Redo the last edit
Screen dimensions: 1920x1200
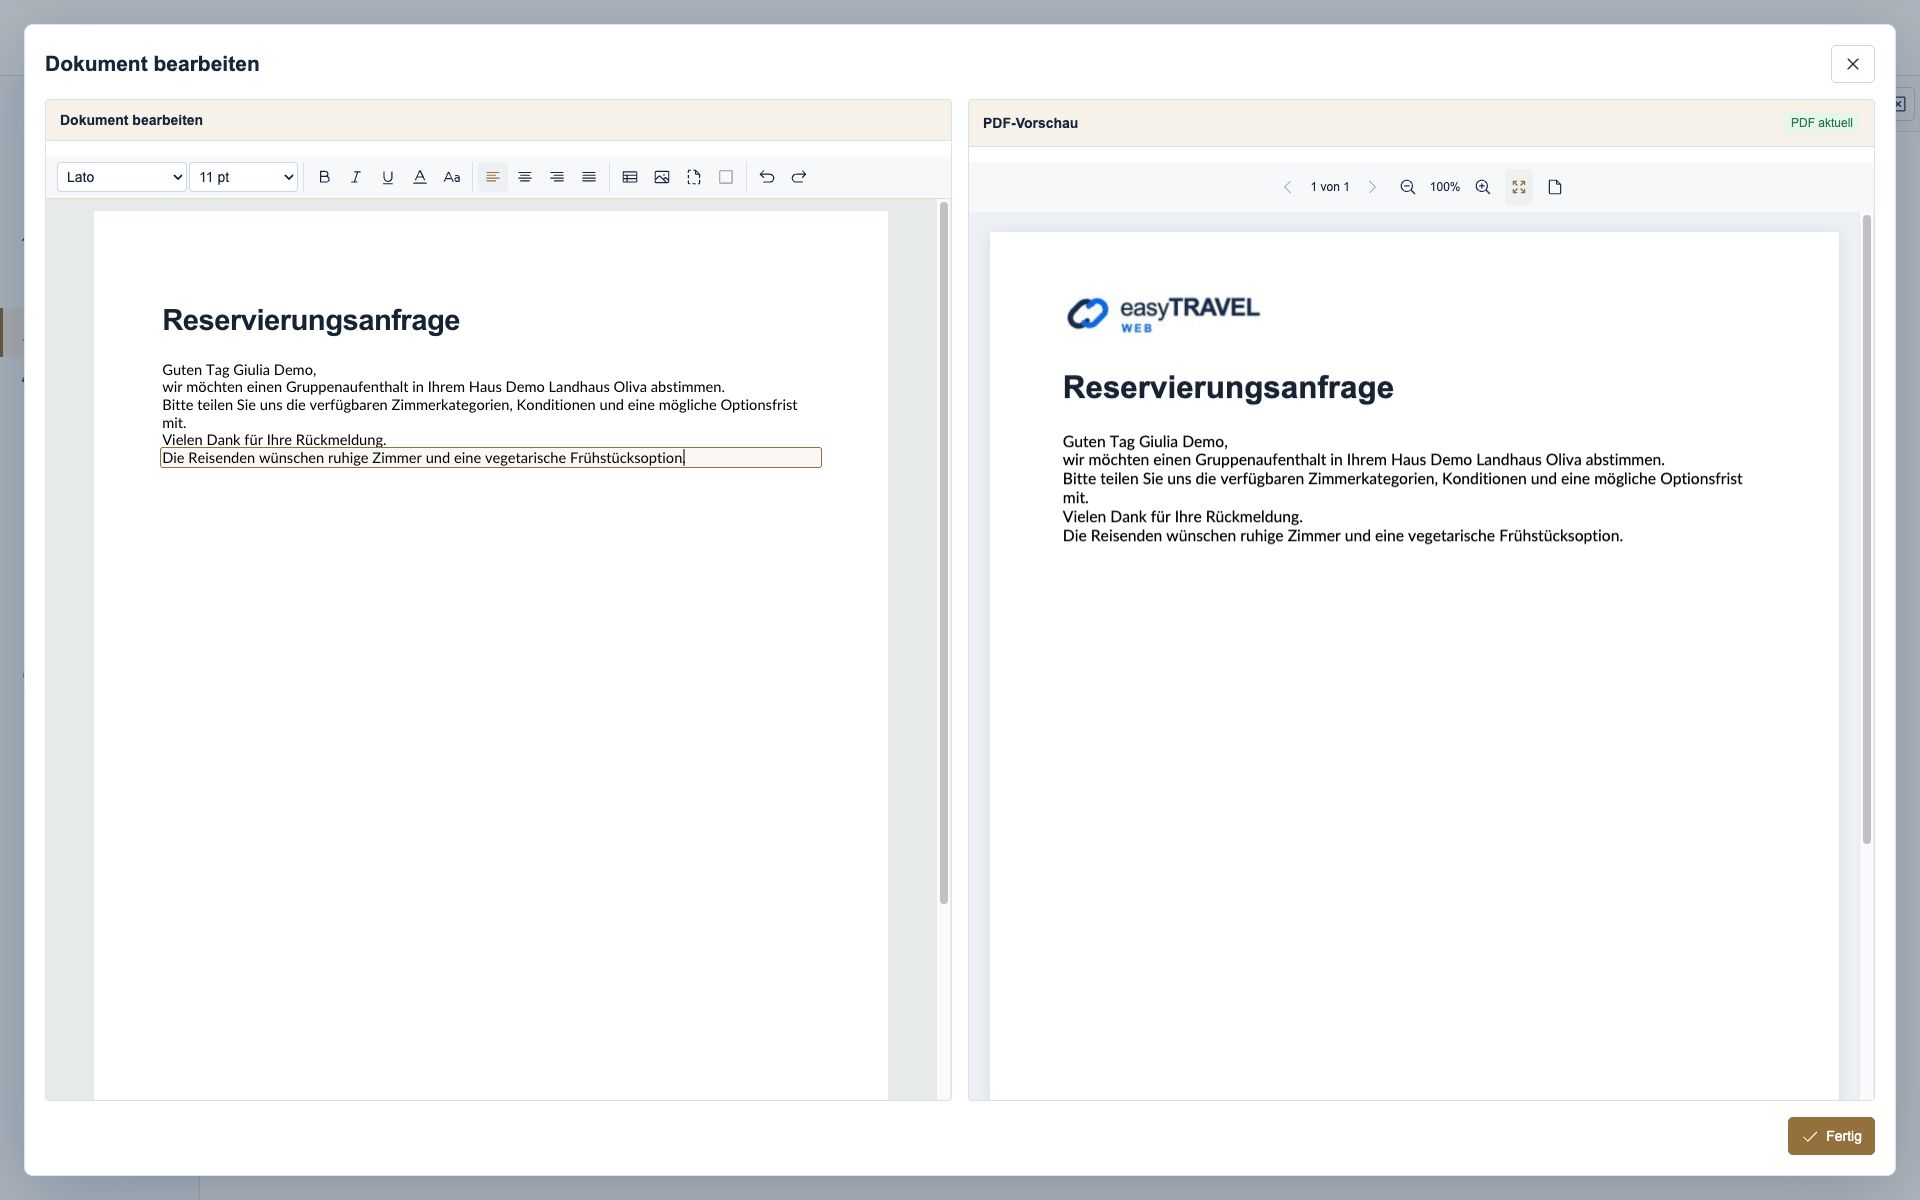coord(799,177)
